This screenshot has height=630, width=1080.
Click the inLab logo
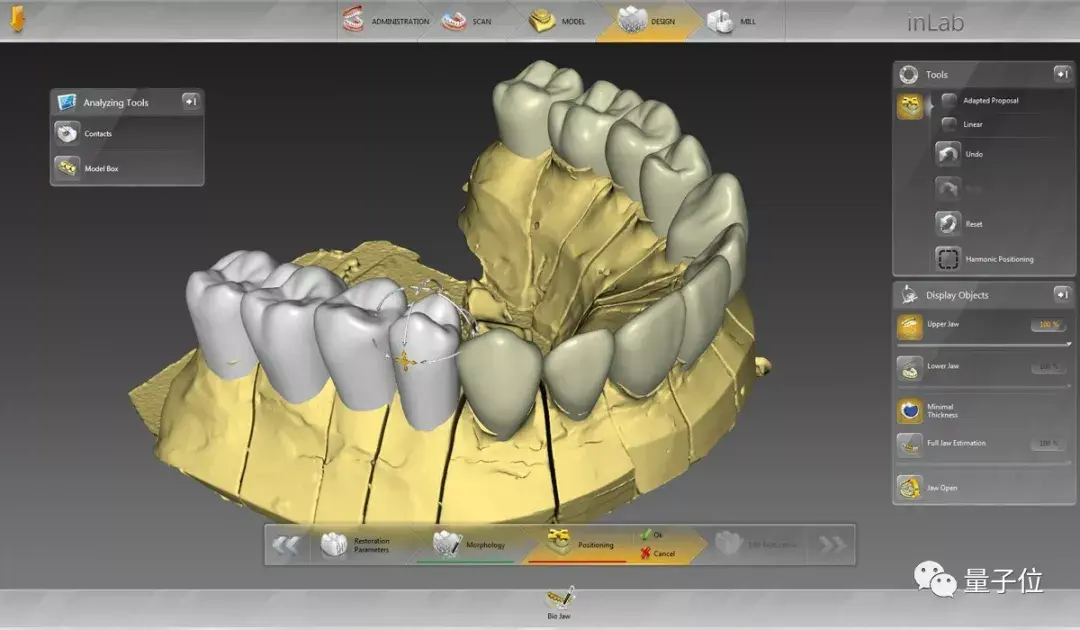coord(935,23)
